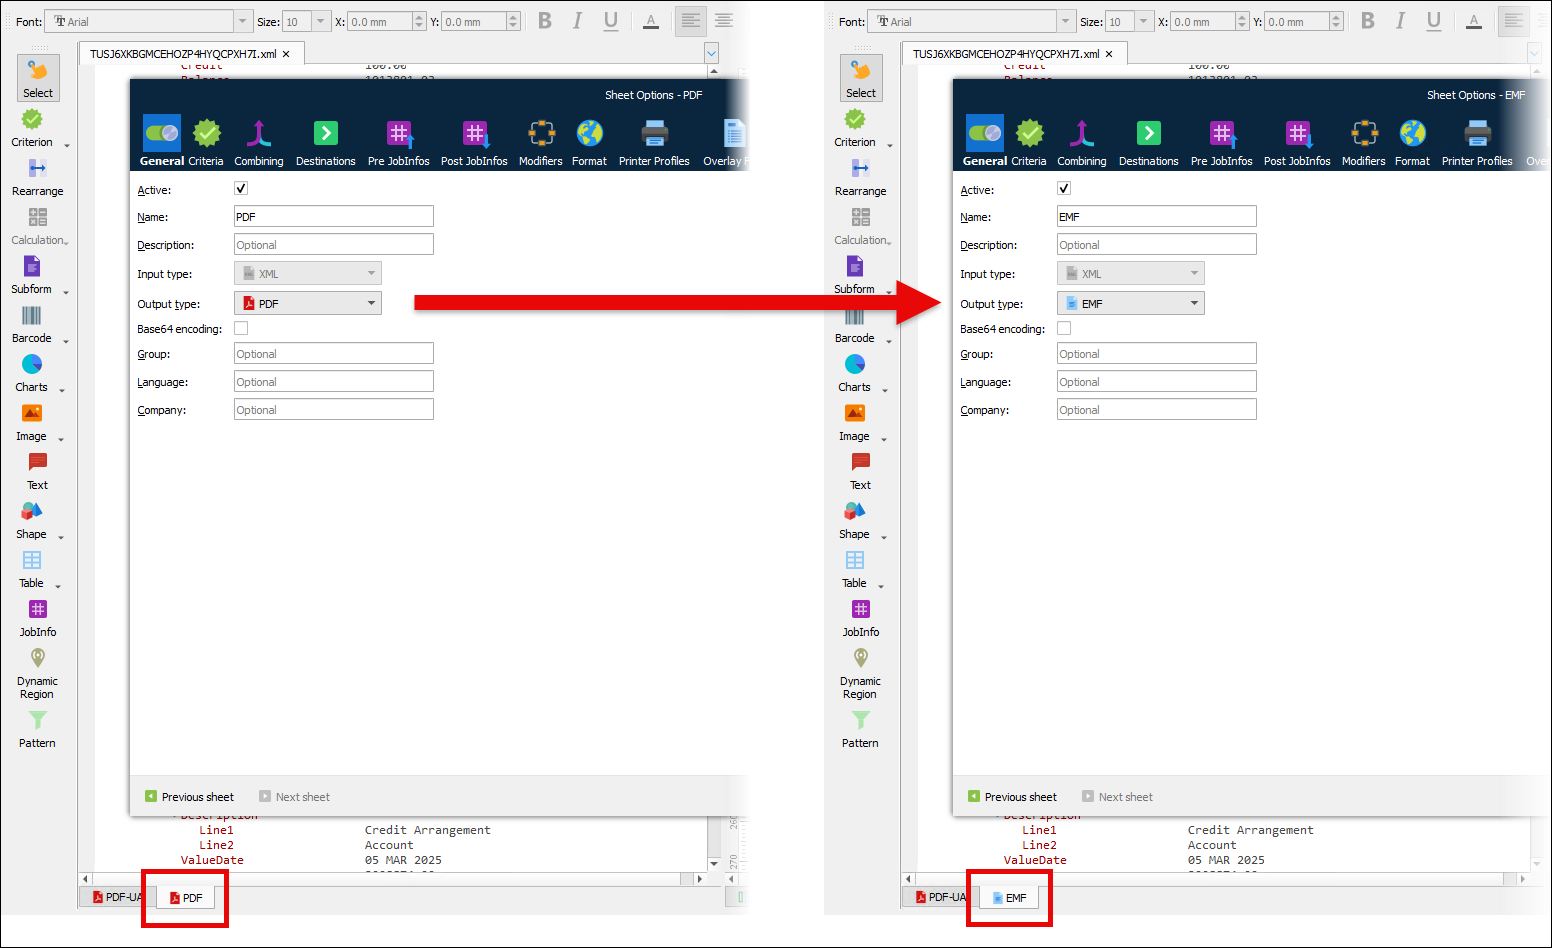Select PDF sheet tab at bottom left window
1552x948 pixels.
tap(186, 898)
